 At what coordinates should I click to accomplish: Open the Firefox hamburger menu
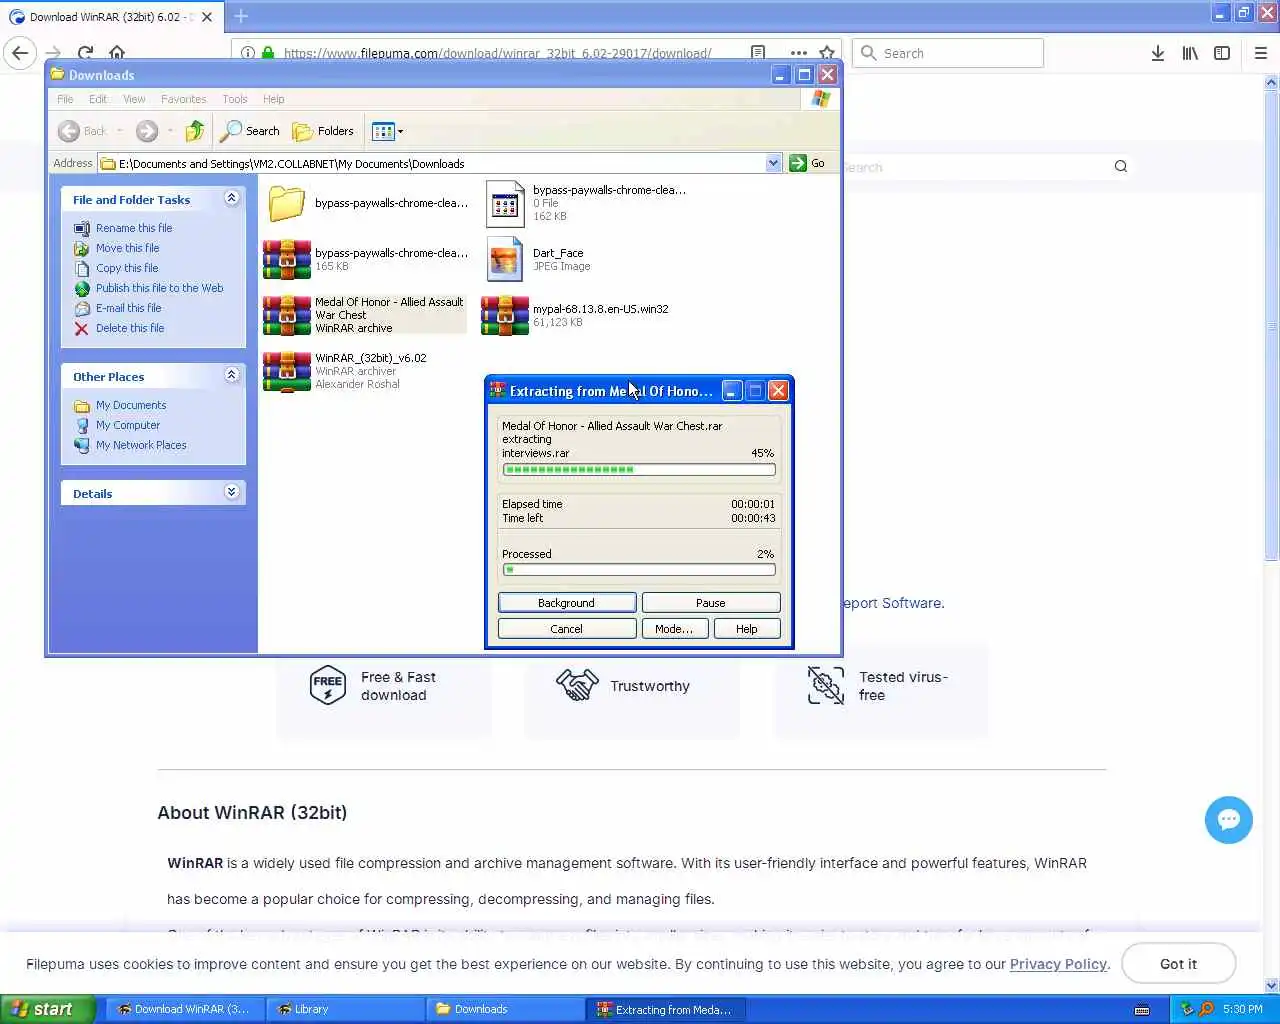[1261, 53]
